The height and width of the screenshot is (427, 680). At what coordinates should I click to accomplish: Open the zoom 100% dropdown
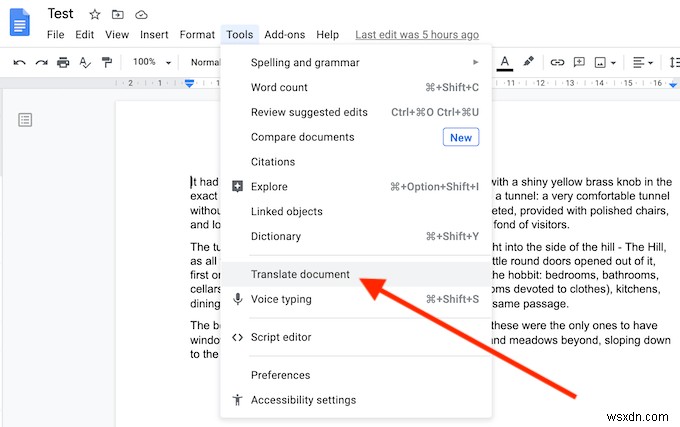pos(151,62)
